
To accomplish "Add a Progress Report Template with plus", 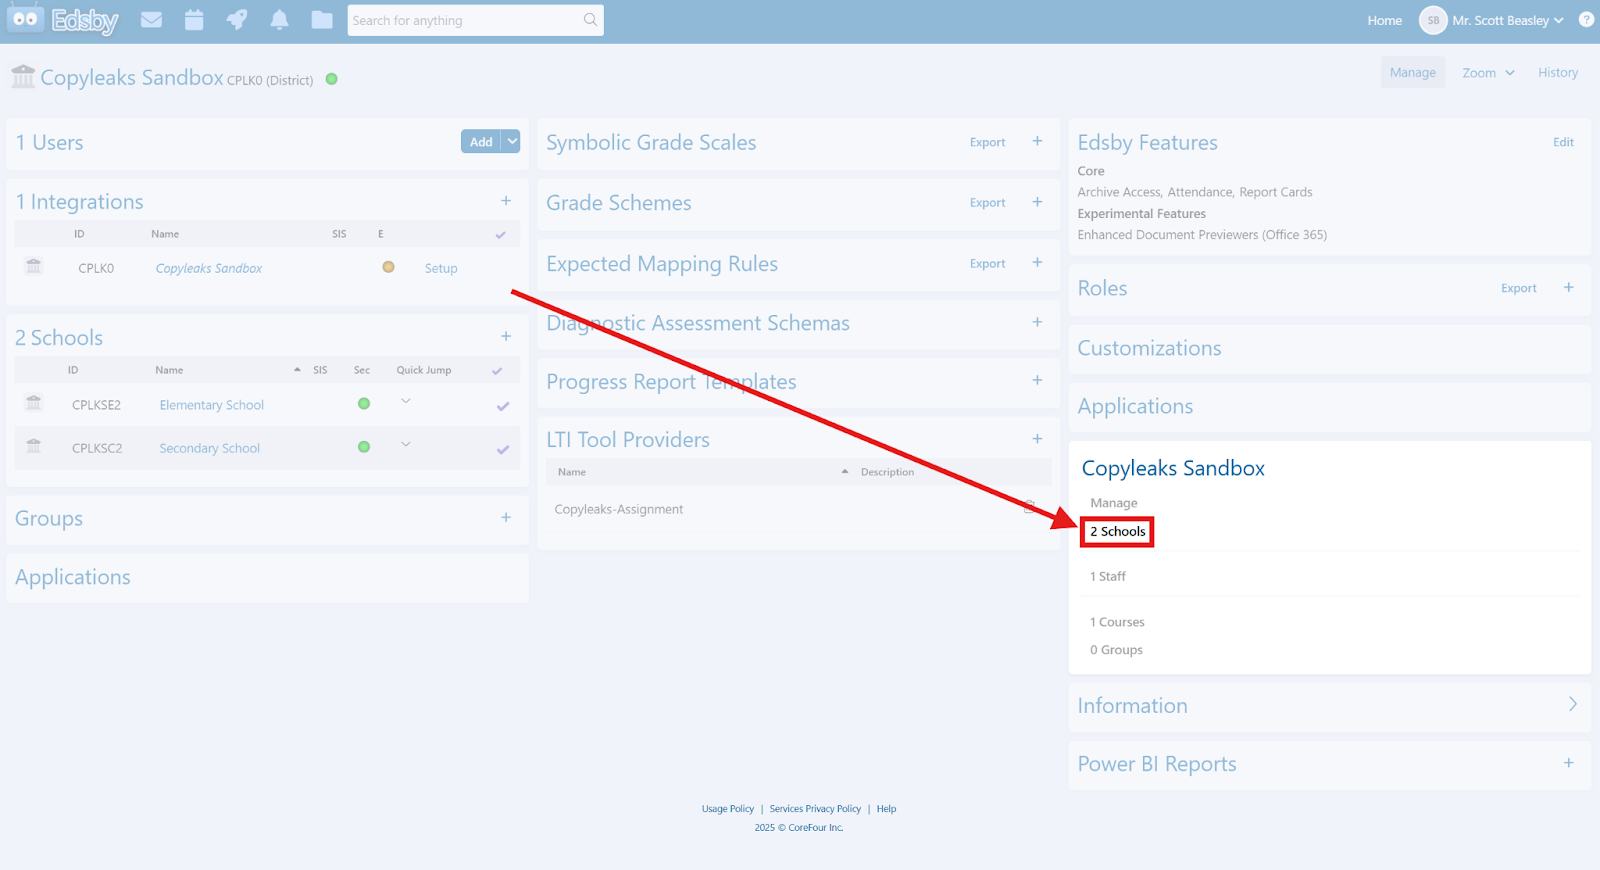I will [x=1037, y=380].
